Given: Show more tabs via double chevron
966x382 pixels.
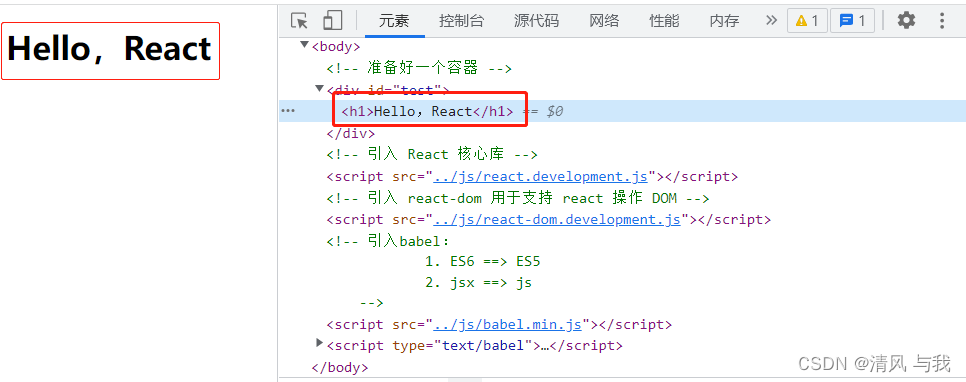Looking at the screenshot, I should click(x=771, y=20).
